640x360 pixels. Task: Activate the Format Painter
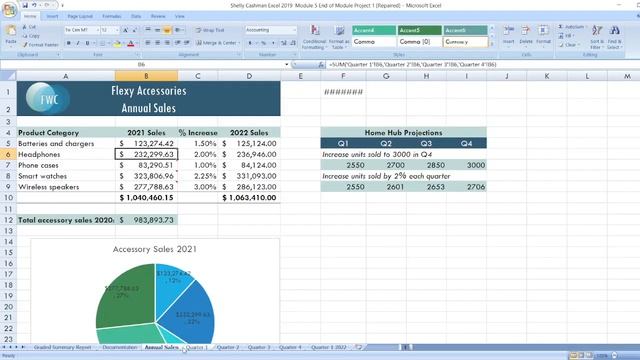pos(40,45)
